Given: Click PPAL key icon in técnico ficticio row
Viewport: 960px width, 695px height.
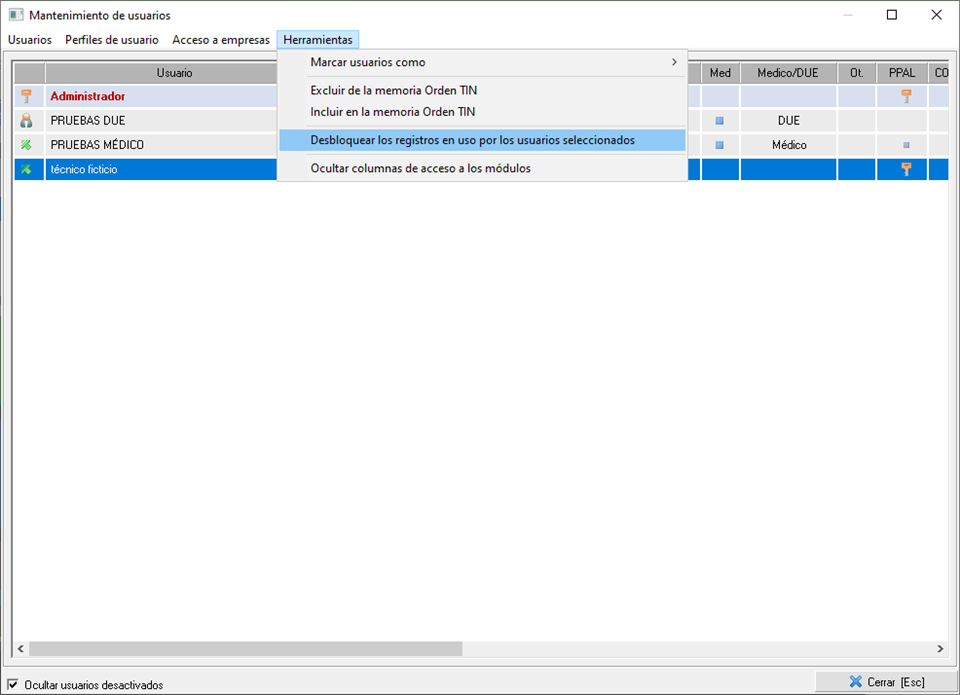Looking at the screenshot, I should pyautogui.click(x=907, y=170).
